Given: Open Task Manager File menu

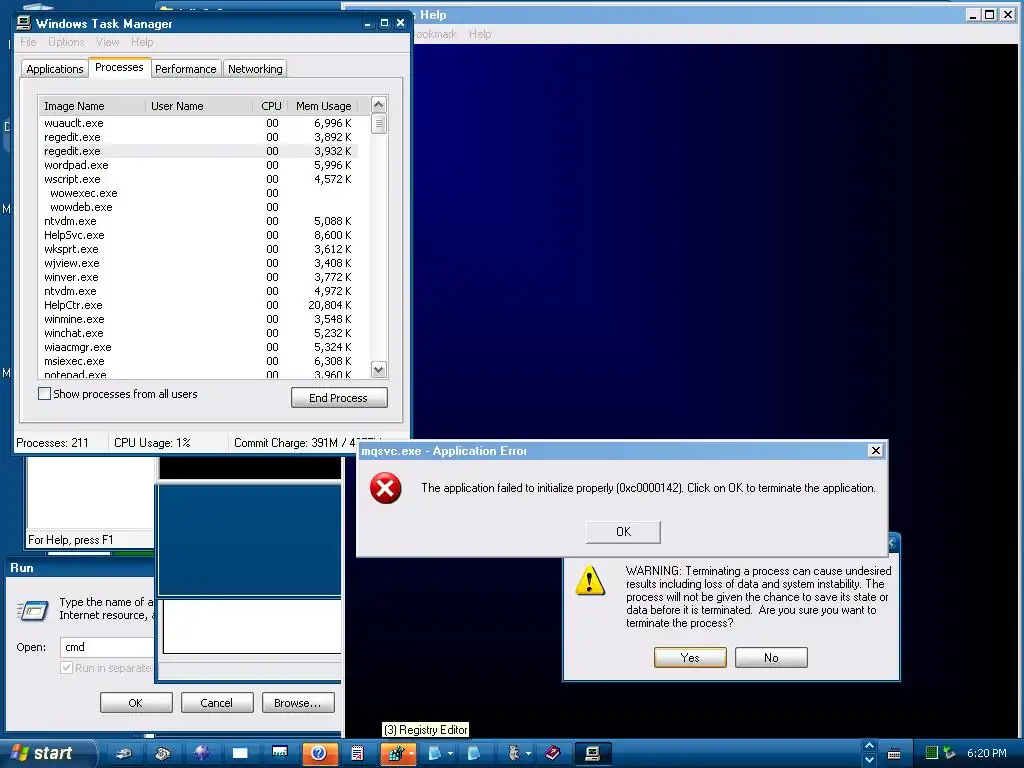Looking at the screenshot, I should 28,42.
